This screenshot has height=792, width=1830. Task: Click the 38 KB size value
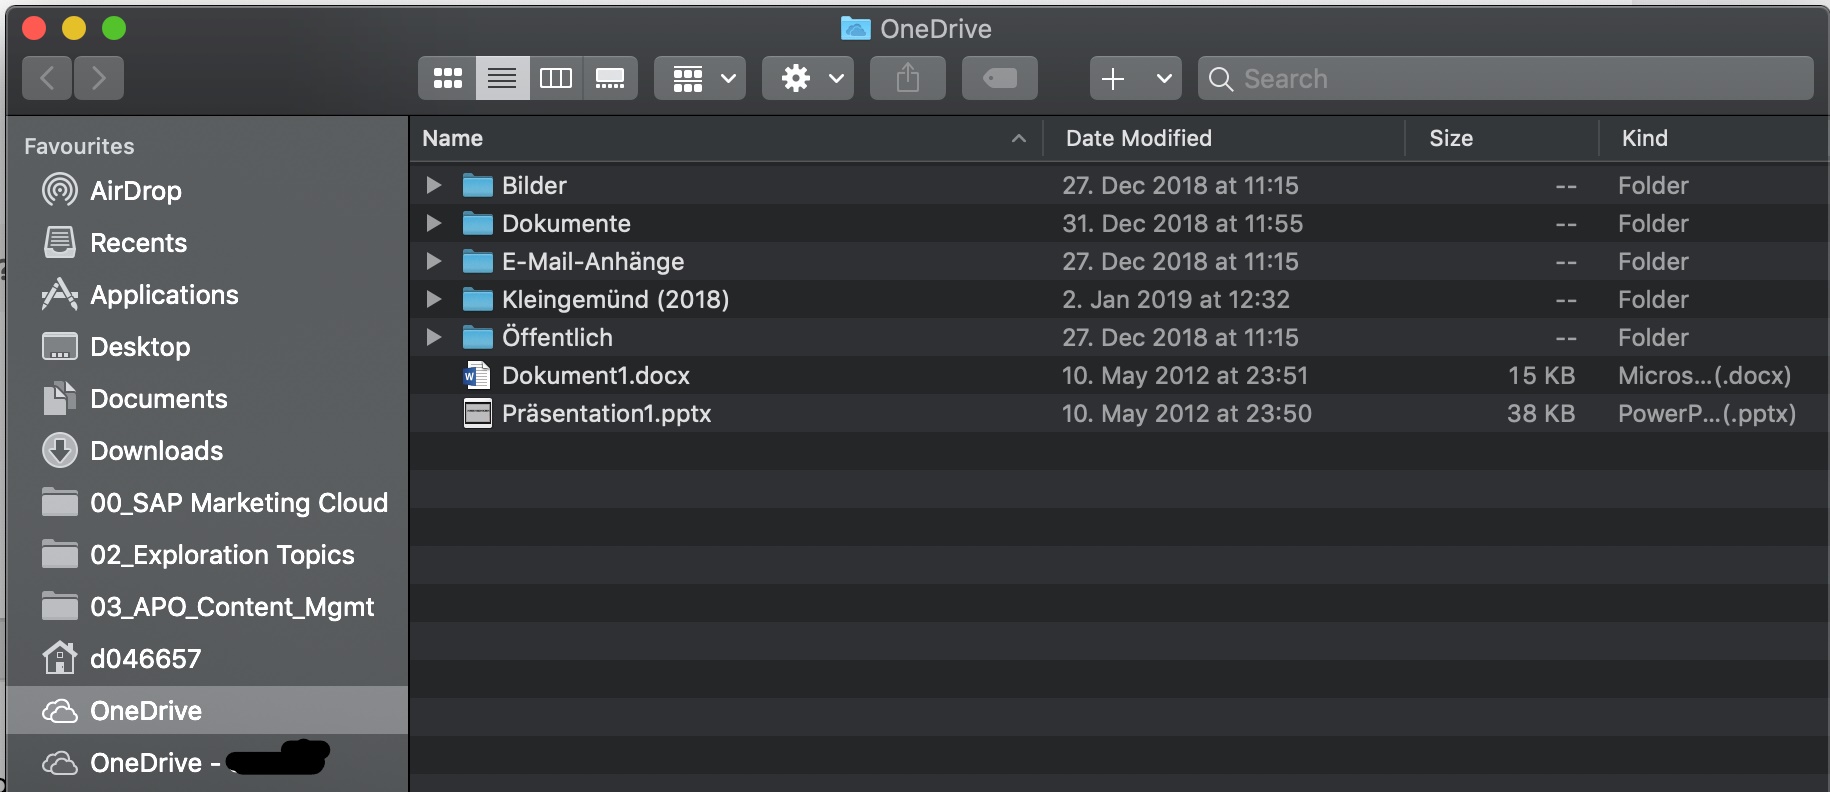[x=1541, y=413]
